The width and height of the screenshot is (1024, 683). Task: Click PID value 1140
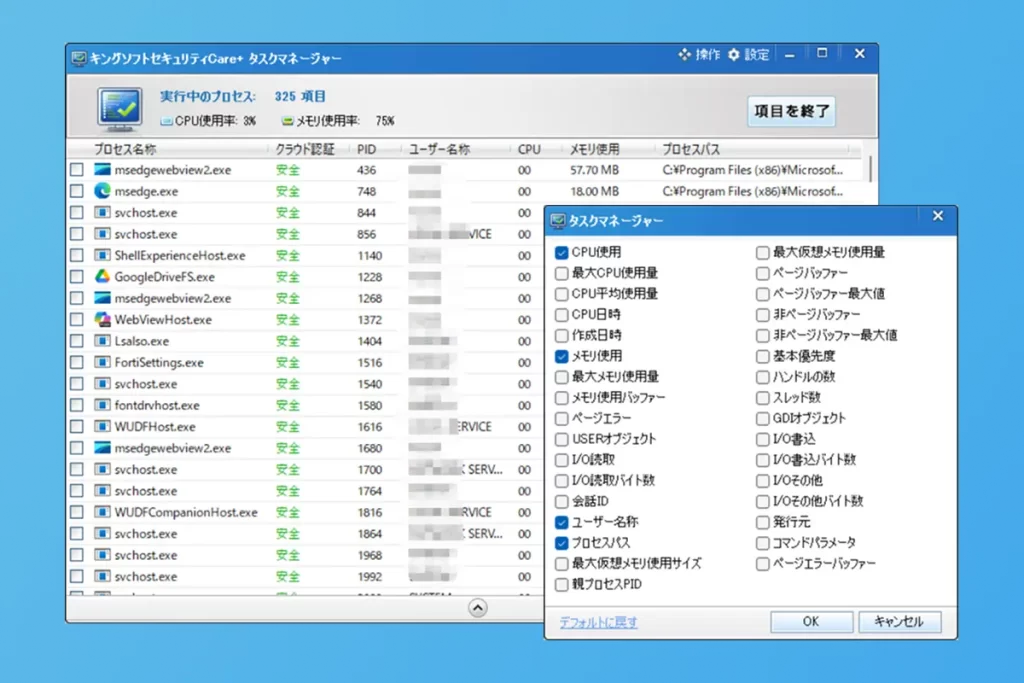pos(370,255)
